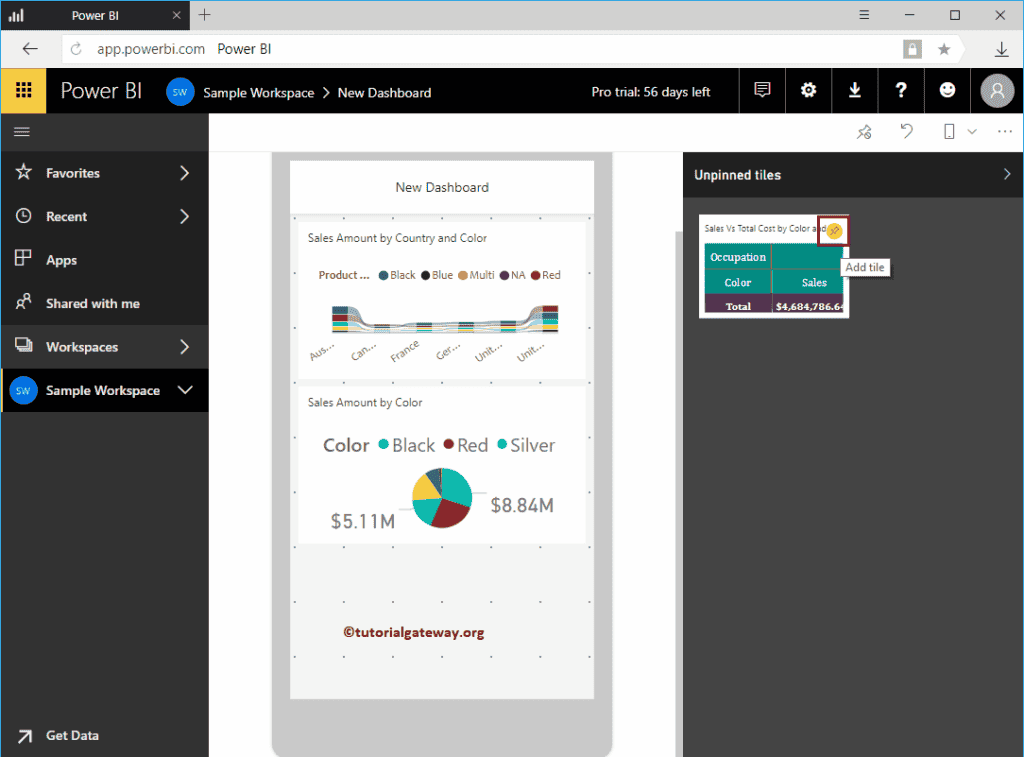Open the app launcher waffle grid
1024x757 pixels.
(x=24, y=90)
